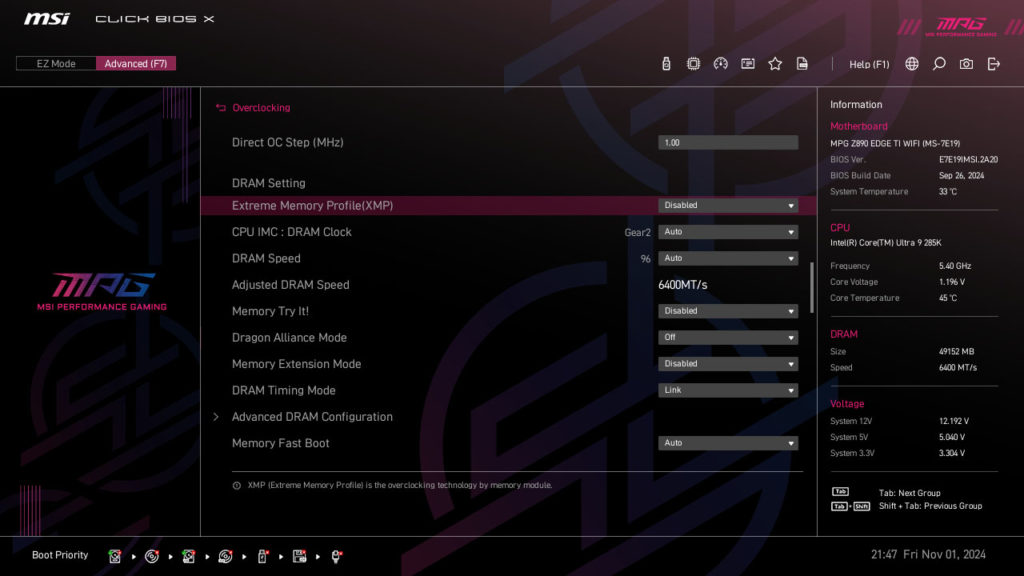Image resolution: width=1024 pixels, height=576 pixels.
Task: Select the Favorites star icon in toolbar
Action: (x=775, y=63)
